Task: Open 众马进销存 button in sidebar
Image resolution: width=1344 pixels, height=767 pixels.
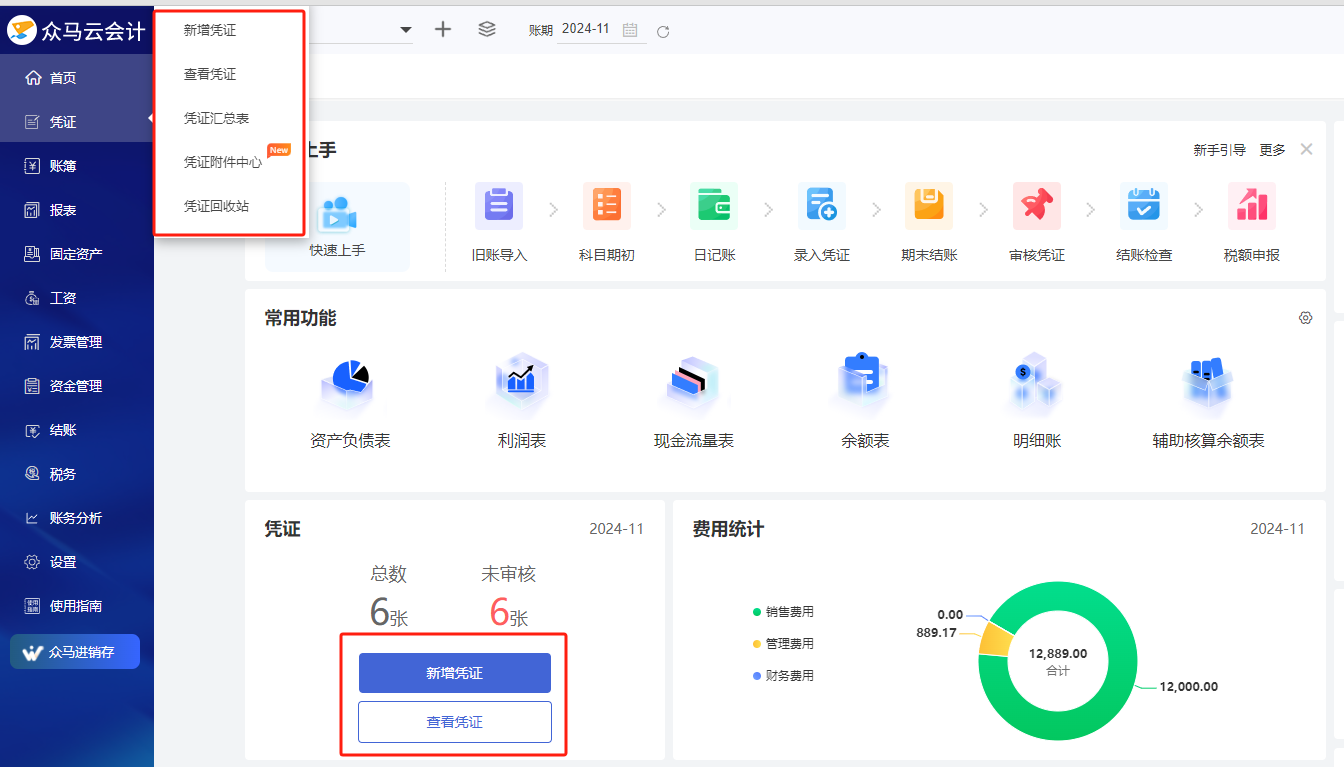Action: (x=75, y=652)
